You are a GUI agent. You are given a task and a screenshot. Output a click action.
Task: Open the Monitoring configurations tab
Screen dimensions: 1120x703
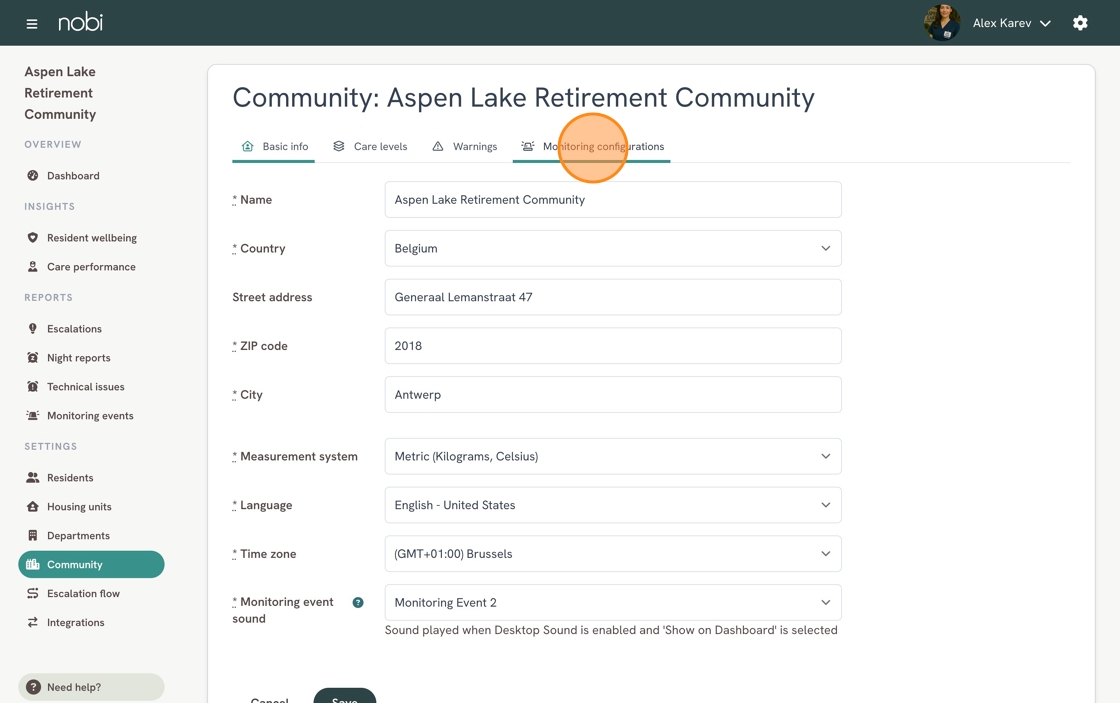pyautogui.click(x=591, y=146)
